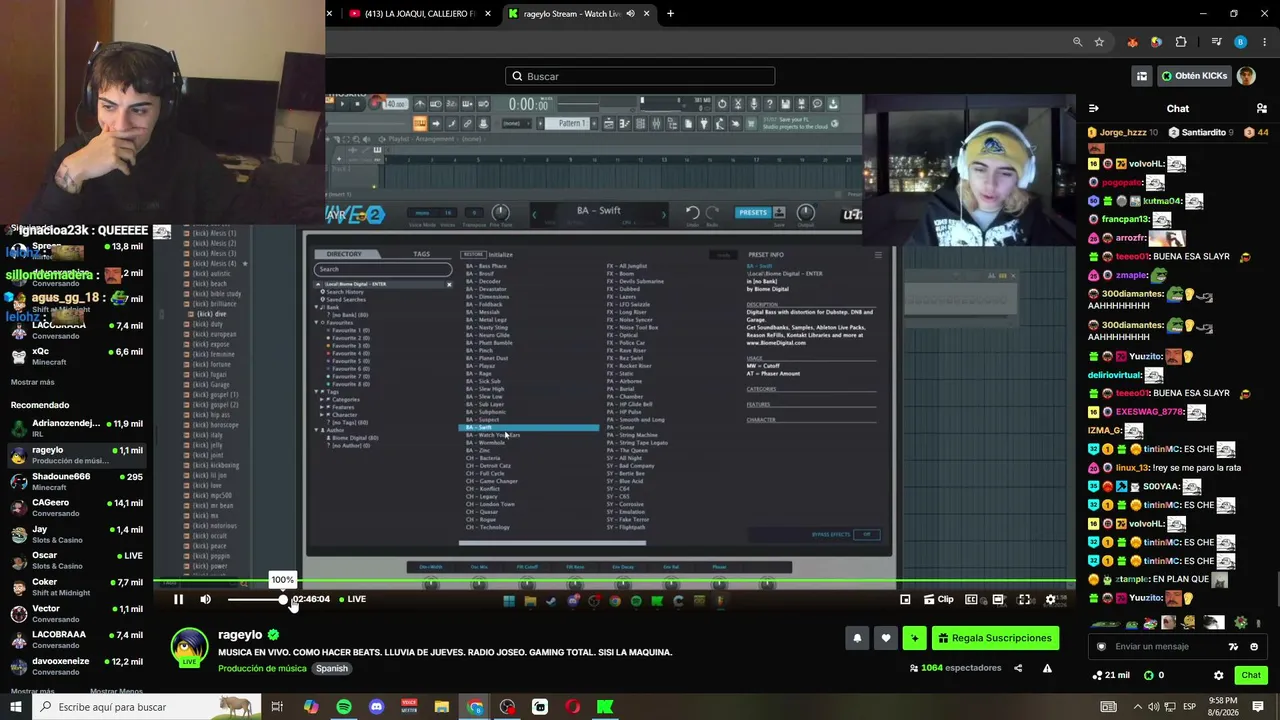This screenshot has height=720, width=1280.
Task: Open Kick user profile avatar menu
Action: [1246, 76]
